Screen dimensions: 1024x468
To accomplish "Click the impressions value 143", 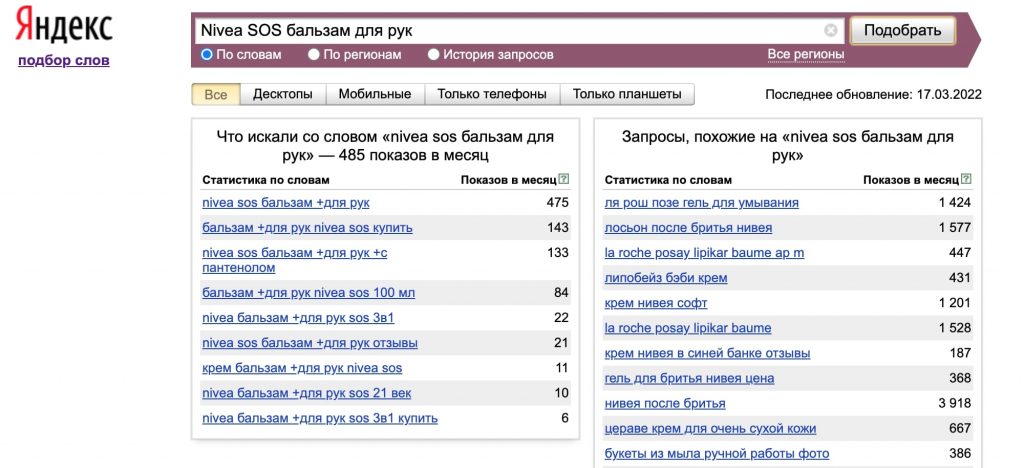I will point(558,228).
